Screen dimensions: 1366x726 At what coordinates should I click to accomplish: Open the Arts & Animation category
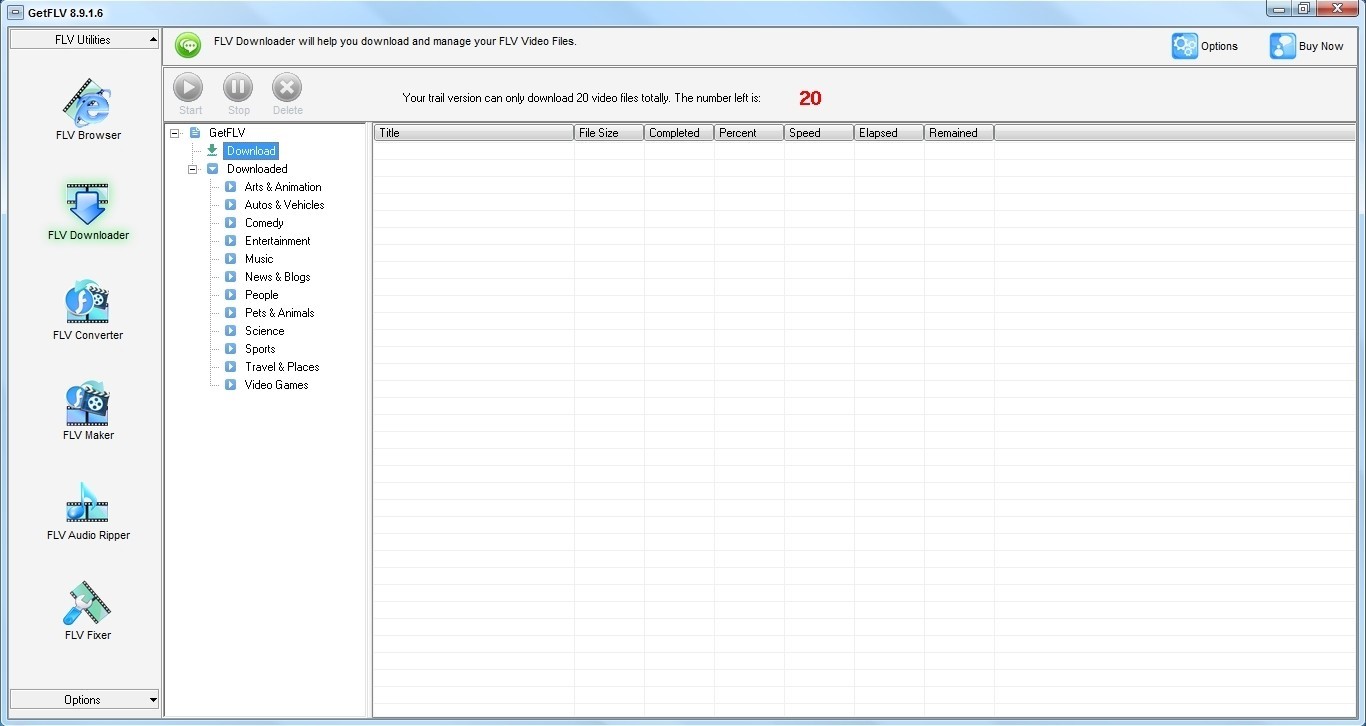[283, 187]
